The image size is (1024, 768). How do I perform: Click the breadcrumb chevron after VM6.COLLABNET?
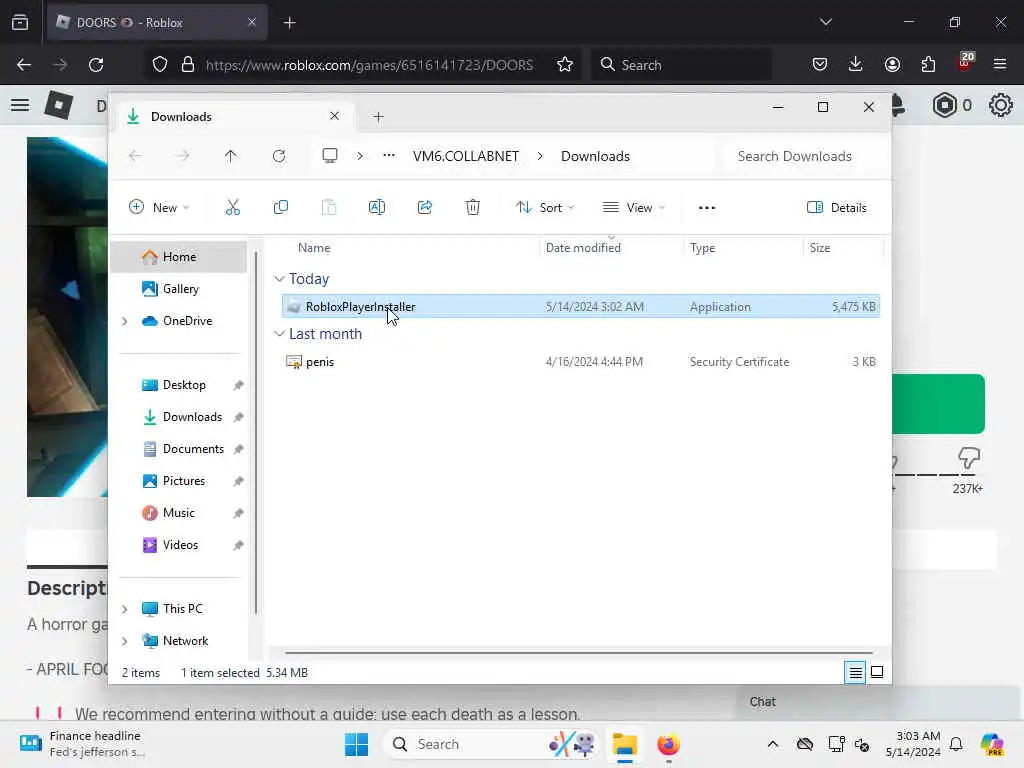click(x=540, y=156)
